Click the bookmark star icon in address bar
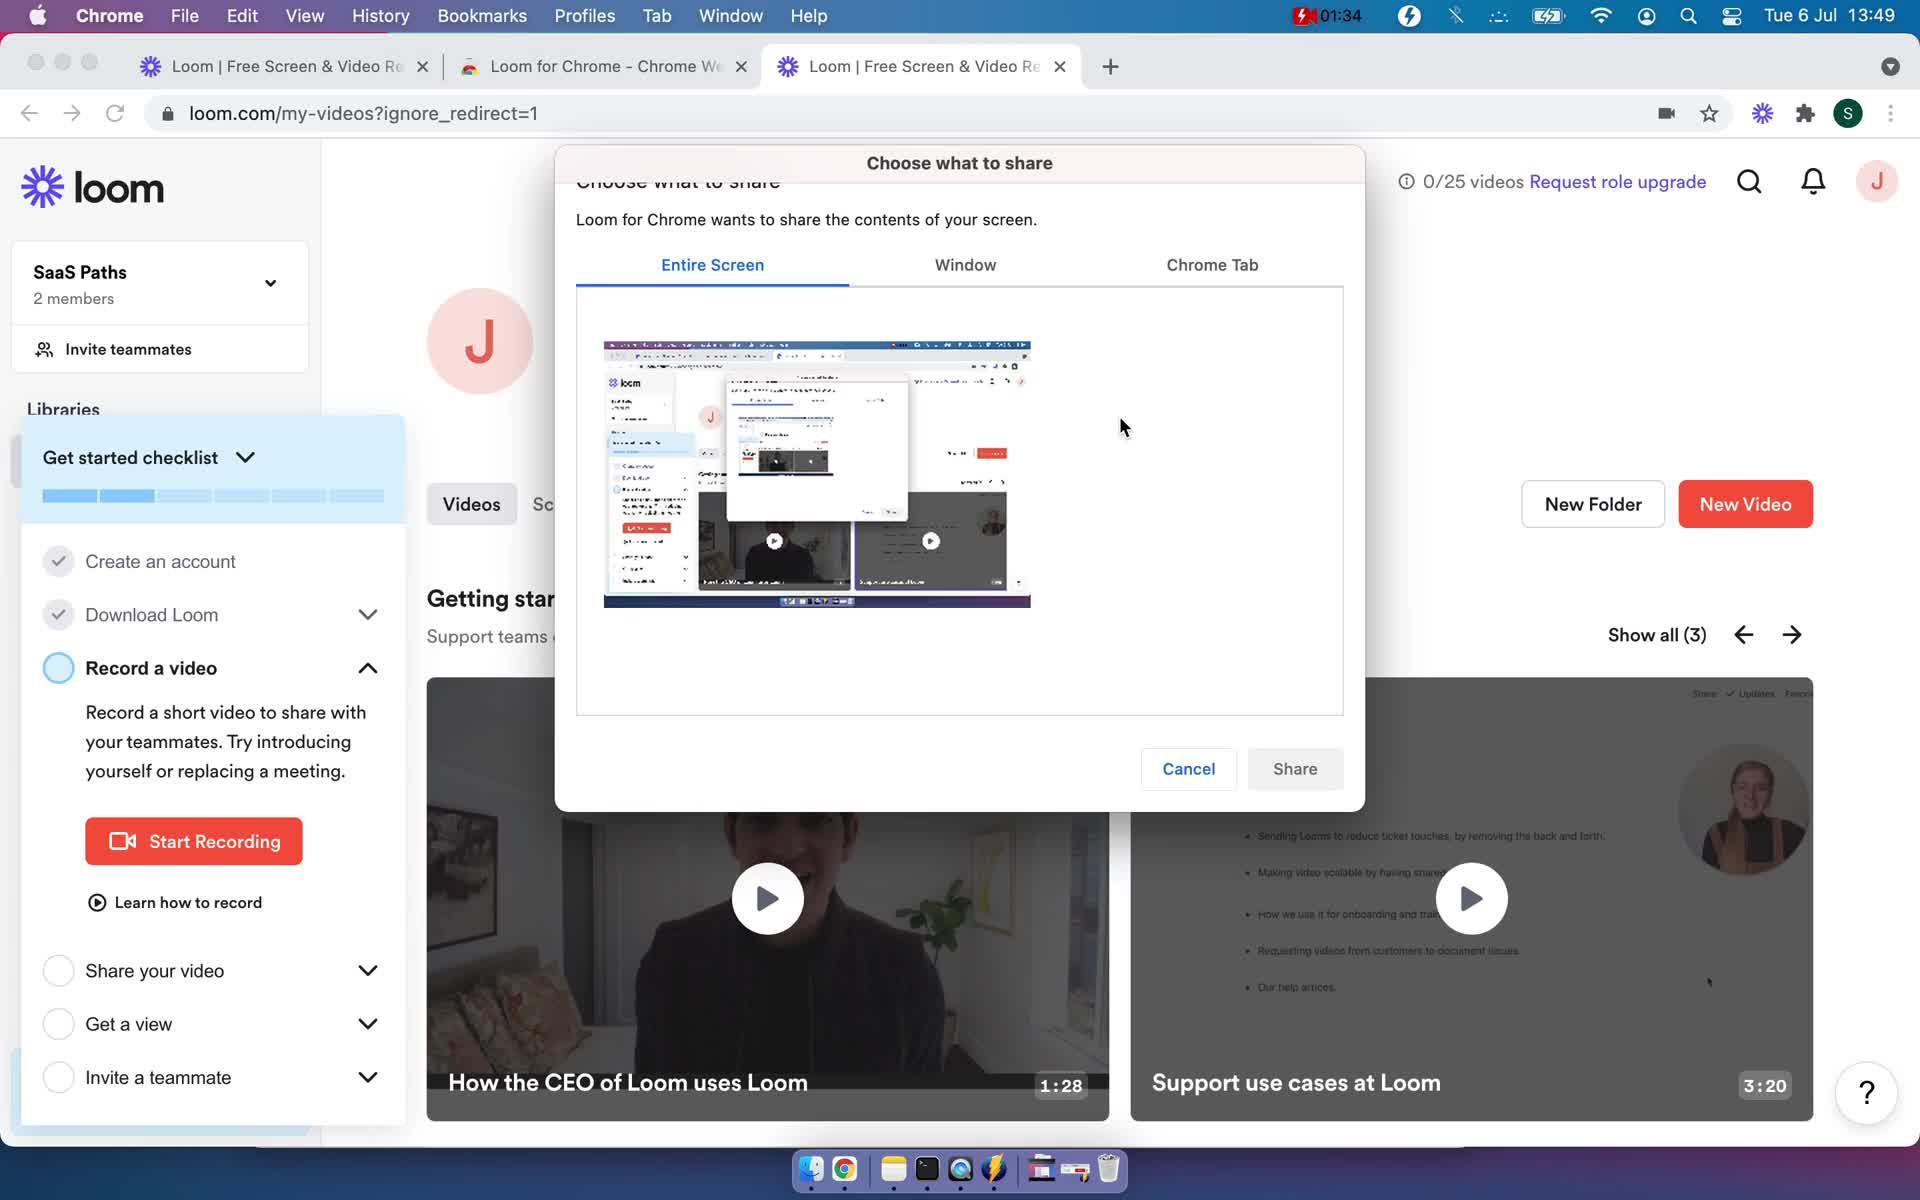 pos(1710,113)
